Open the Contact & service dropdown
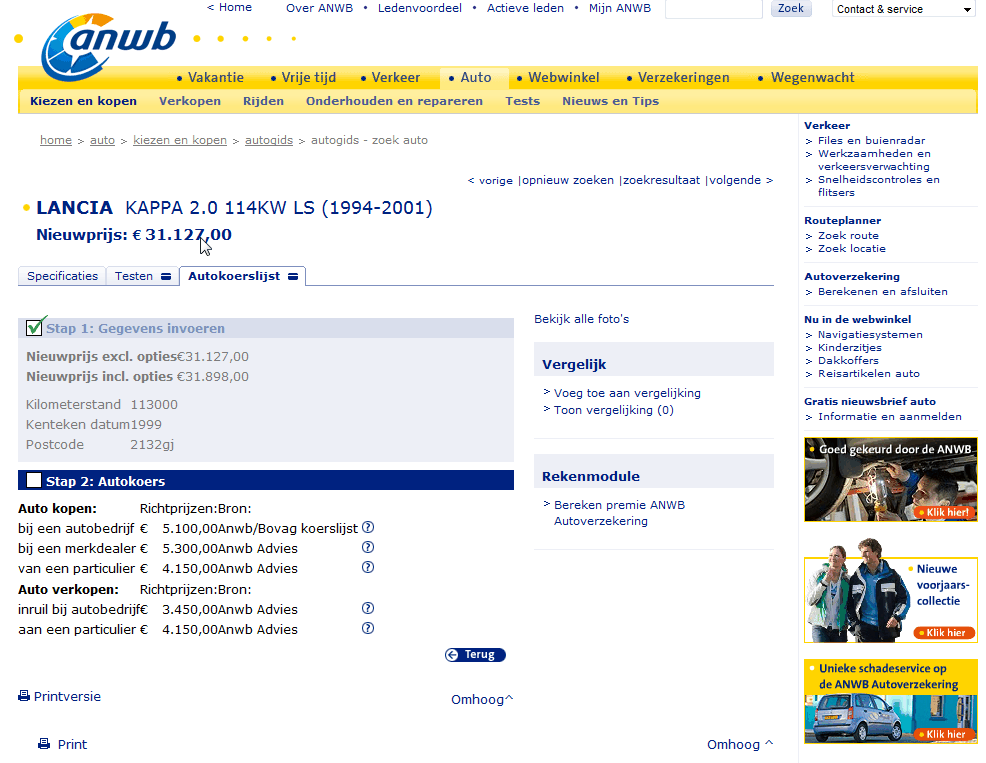The height and width of the screenshot is (763, 986). pos(905,9)
